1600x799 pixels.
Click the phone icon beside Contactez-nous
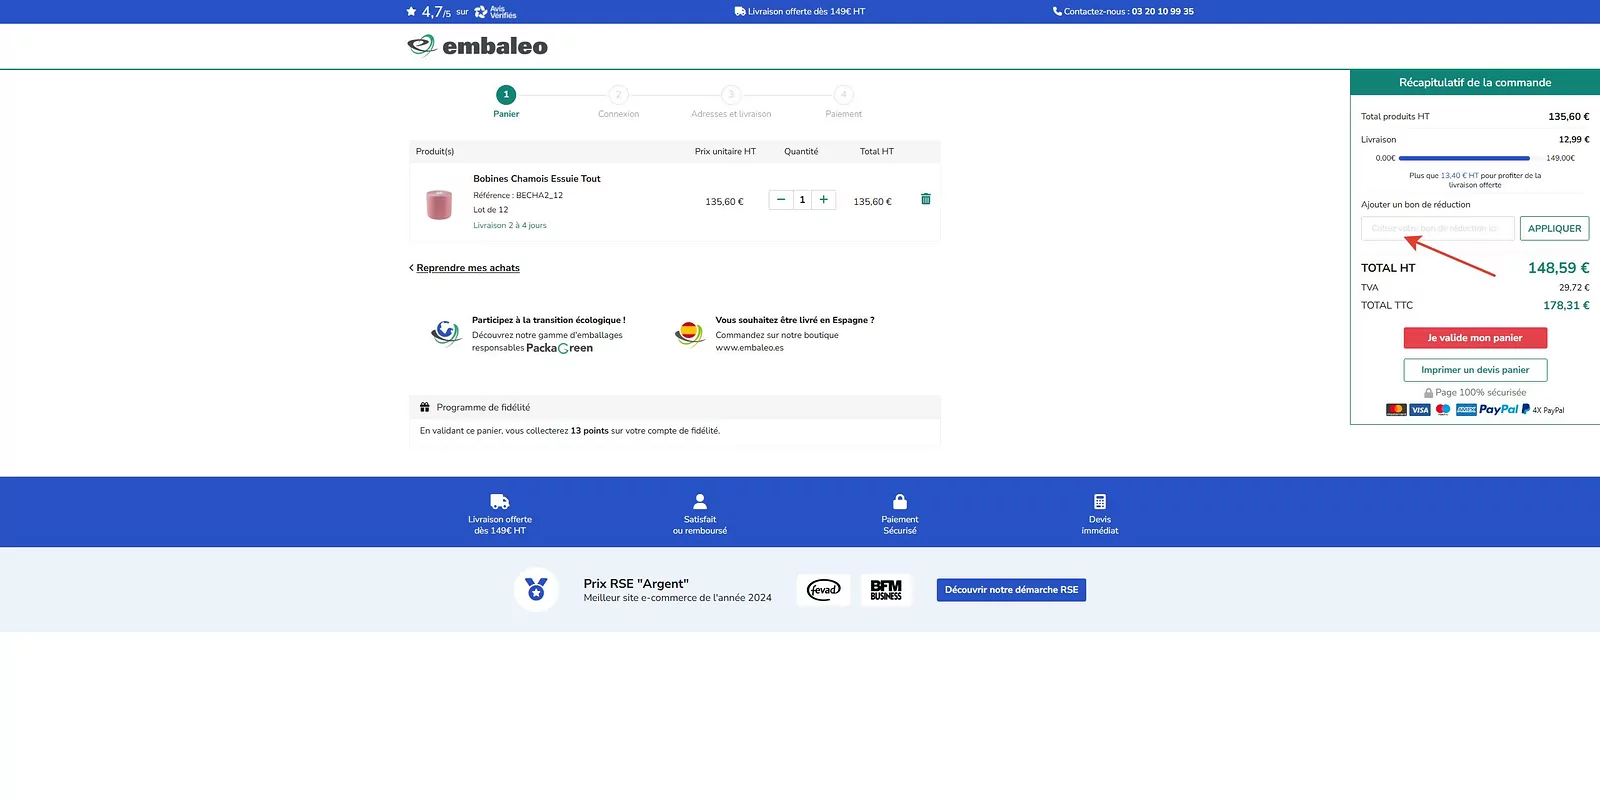click(1057, 12)
